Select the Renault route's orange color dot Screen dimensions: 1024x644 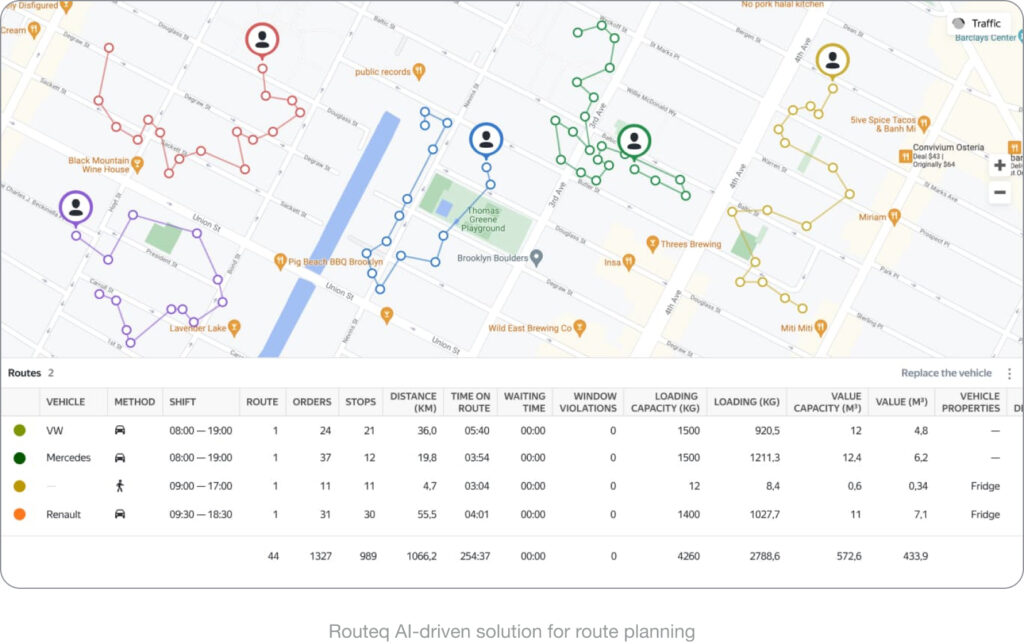[x=20, y=514]
